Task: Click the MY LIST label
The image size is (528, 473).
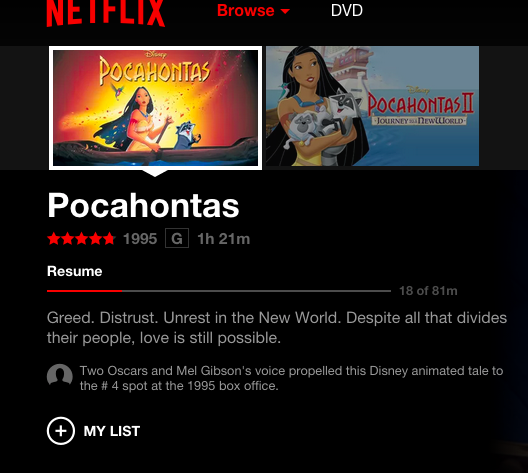Action: click(112, 431)
